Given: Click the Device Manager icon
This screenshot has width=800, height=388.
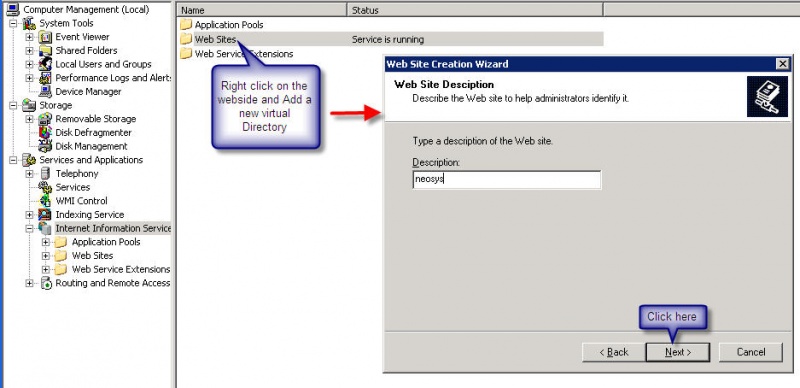Looking at the screenshot, I should 45,91.
